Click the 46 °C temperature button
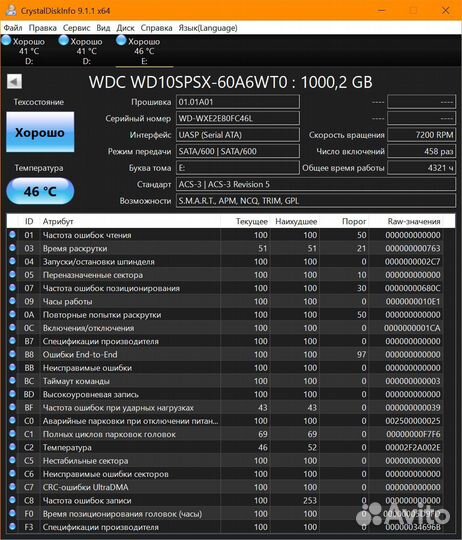This screenshot has height=540, width=462. [40, 191]
